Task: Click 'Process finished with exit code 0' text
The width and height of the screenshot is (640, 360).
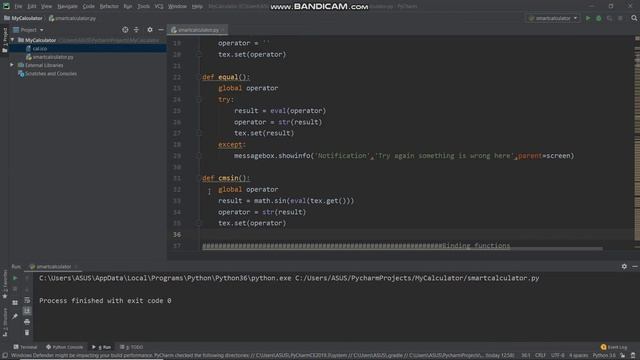Action: [105, 301]
